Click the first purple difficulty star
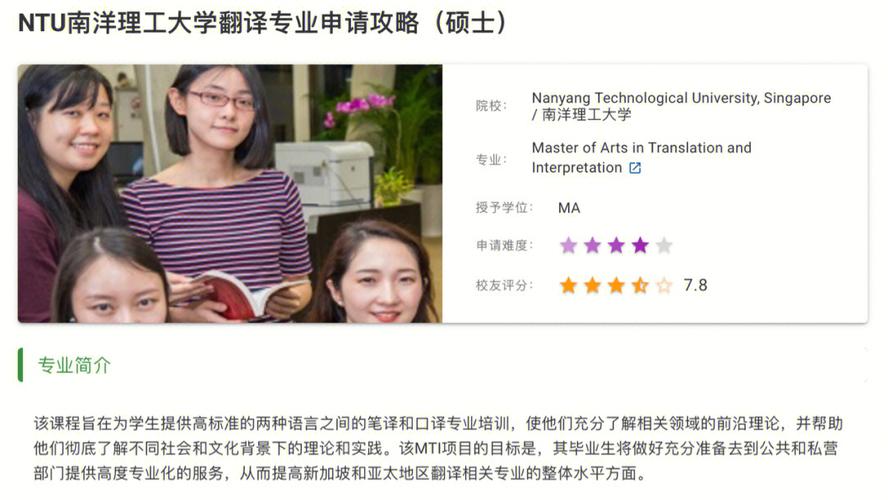 (568, 245)
